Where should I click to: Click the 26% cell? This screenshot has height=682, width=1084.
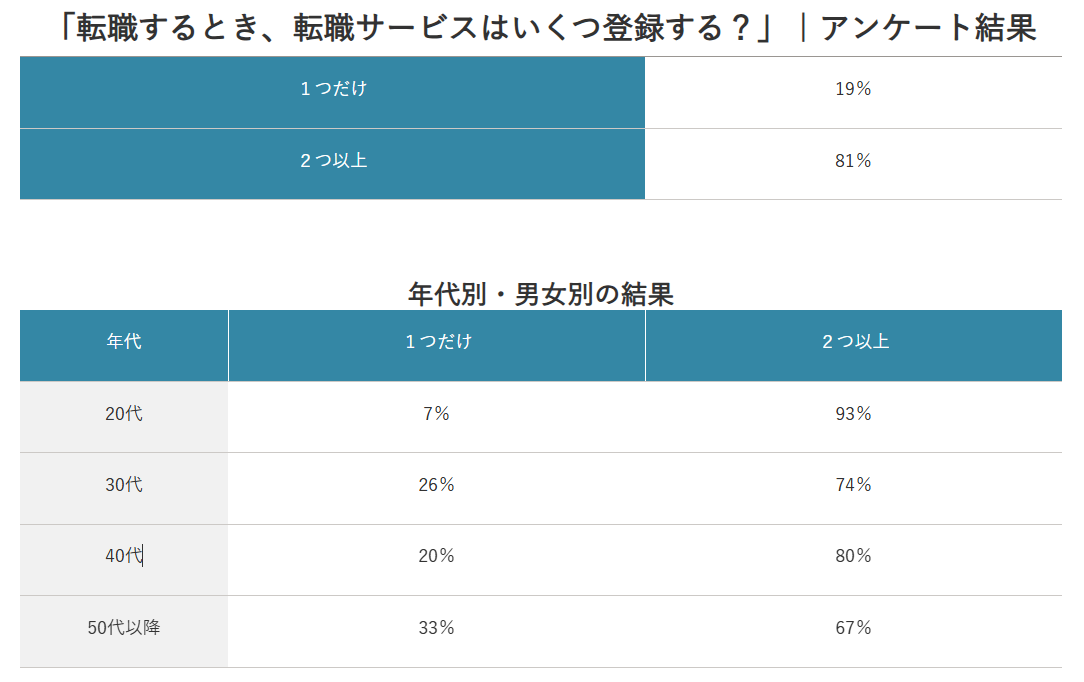[x=436, y=485]
